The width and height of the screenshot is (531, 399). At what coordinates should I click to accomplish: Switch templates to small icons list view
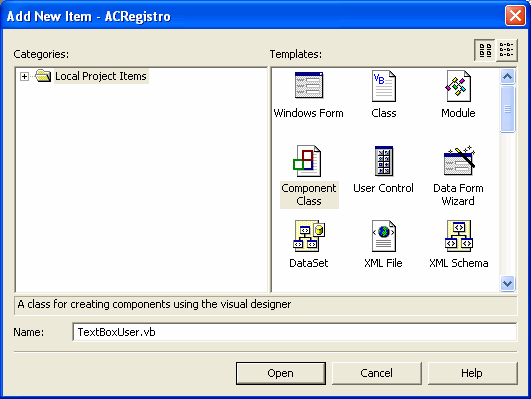[x=507, y=50]
